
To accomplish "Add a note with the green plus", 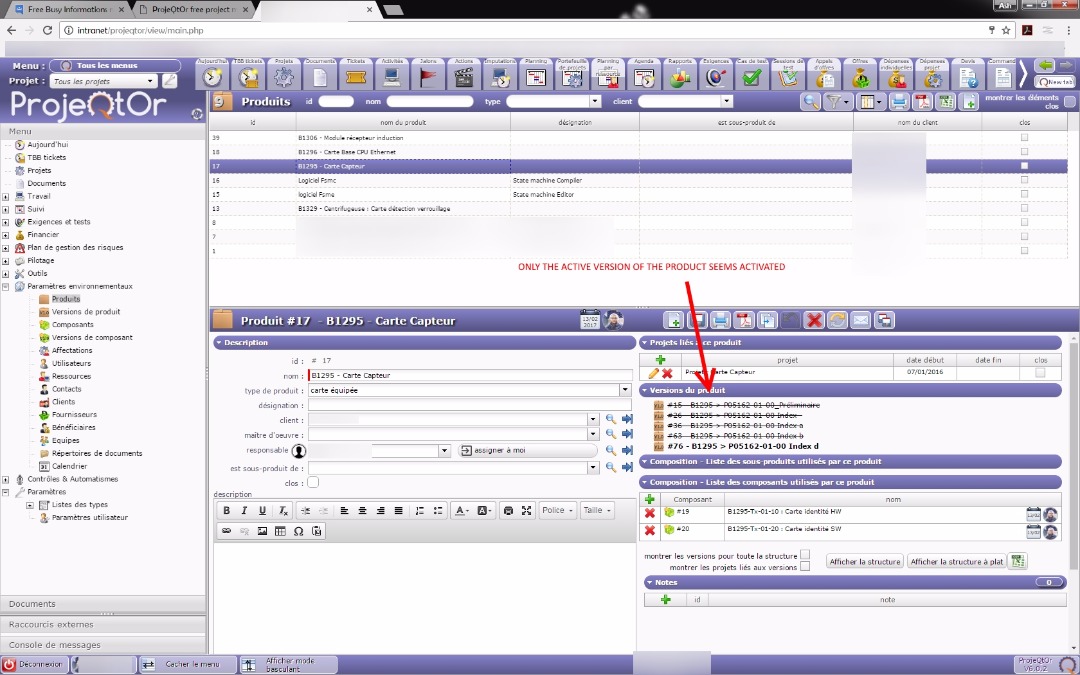I will click(665, 600).
